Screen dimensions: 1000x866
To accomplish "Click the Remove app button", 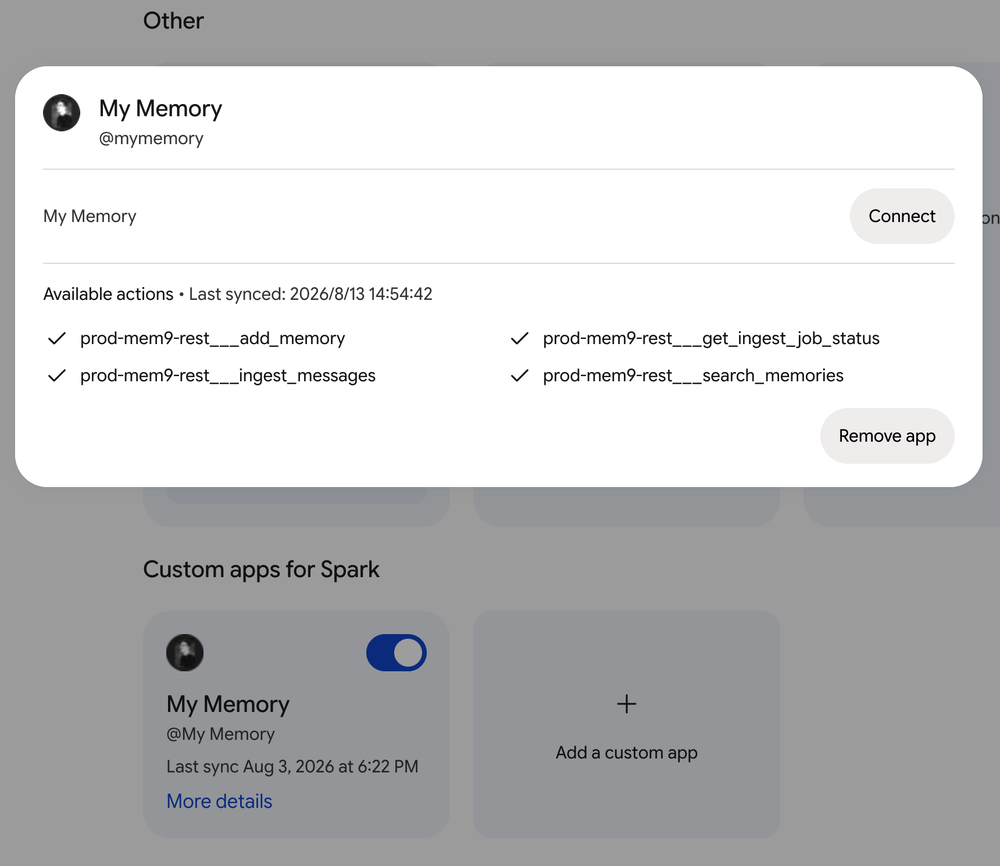I will click(887, 436).
